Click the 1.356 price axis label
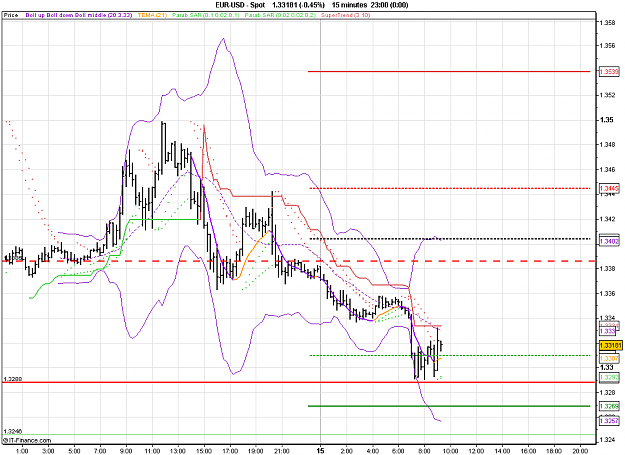This screenshot has height=455, width=625. coord(608,46)
